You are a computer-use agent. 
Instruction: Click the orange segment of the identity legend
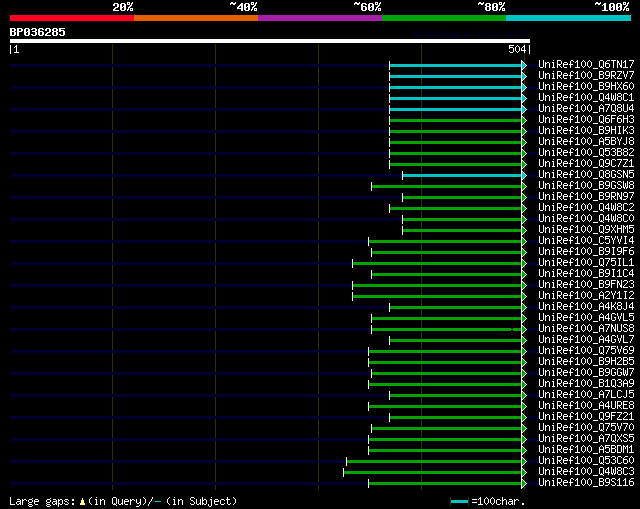pyautogui.click(x=196, y=18)
